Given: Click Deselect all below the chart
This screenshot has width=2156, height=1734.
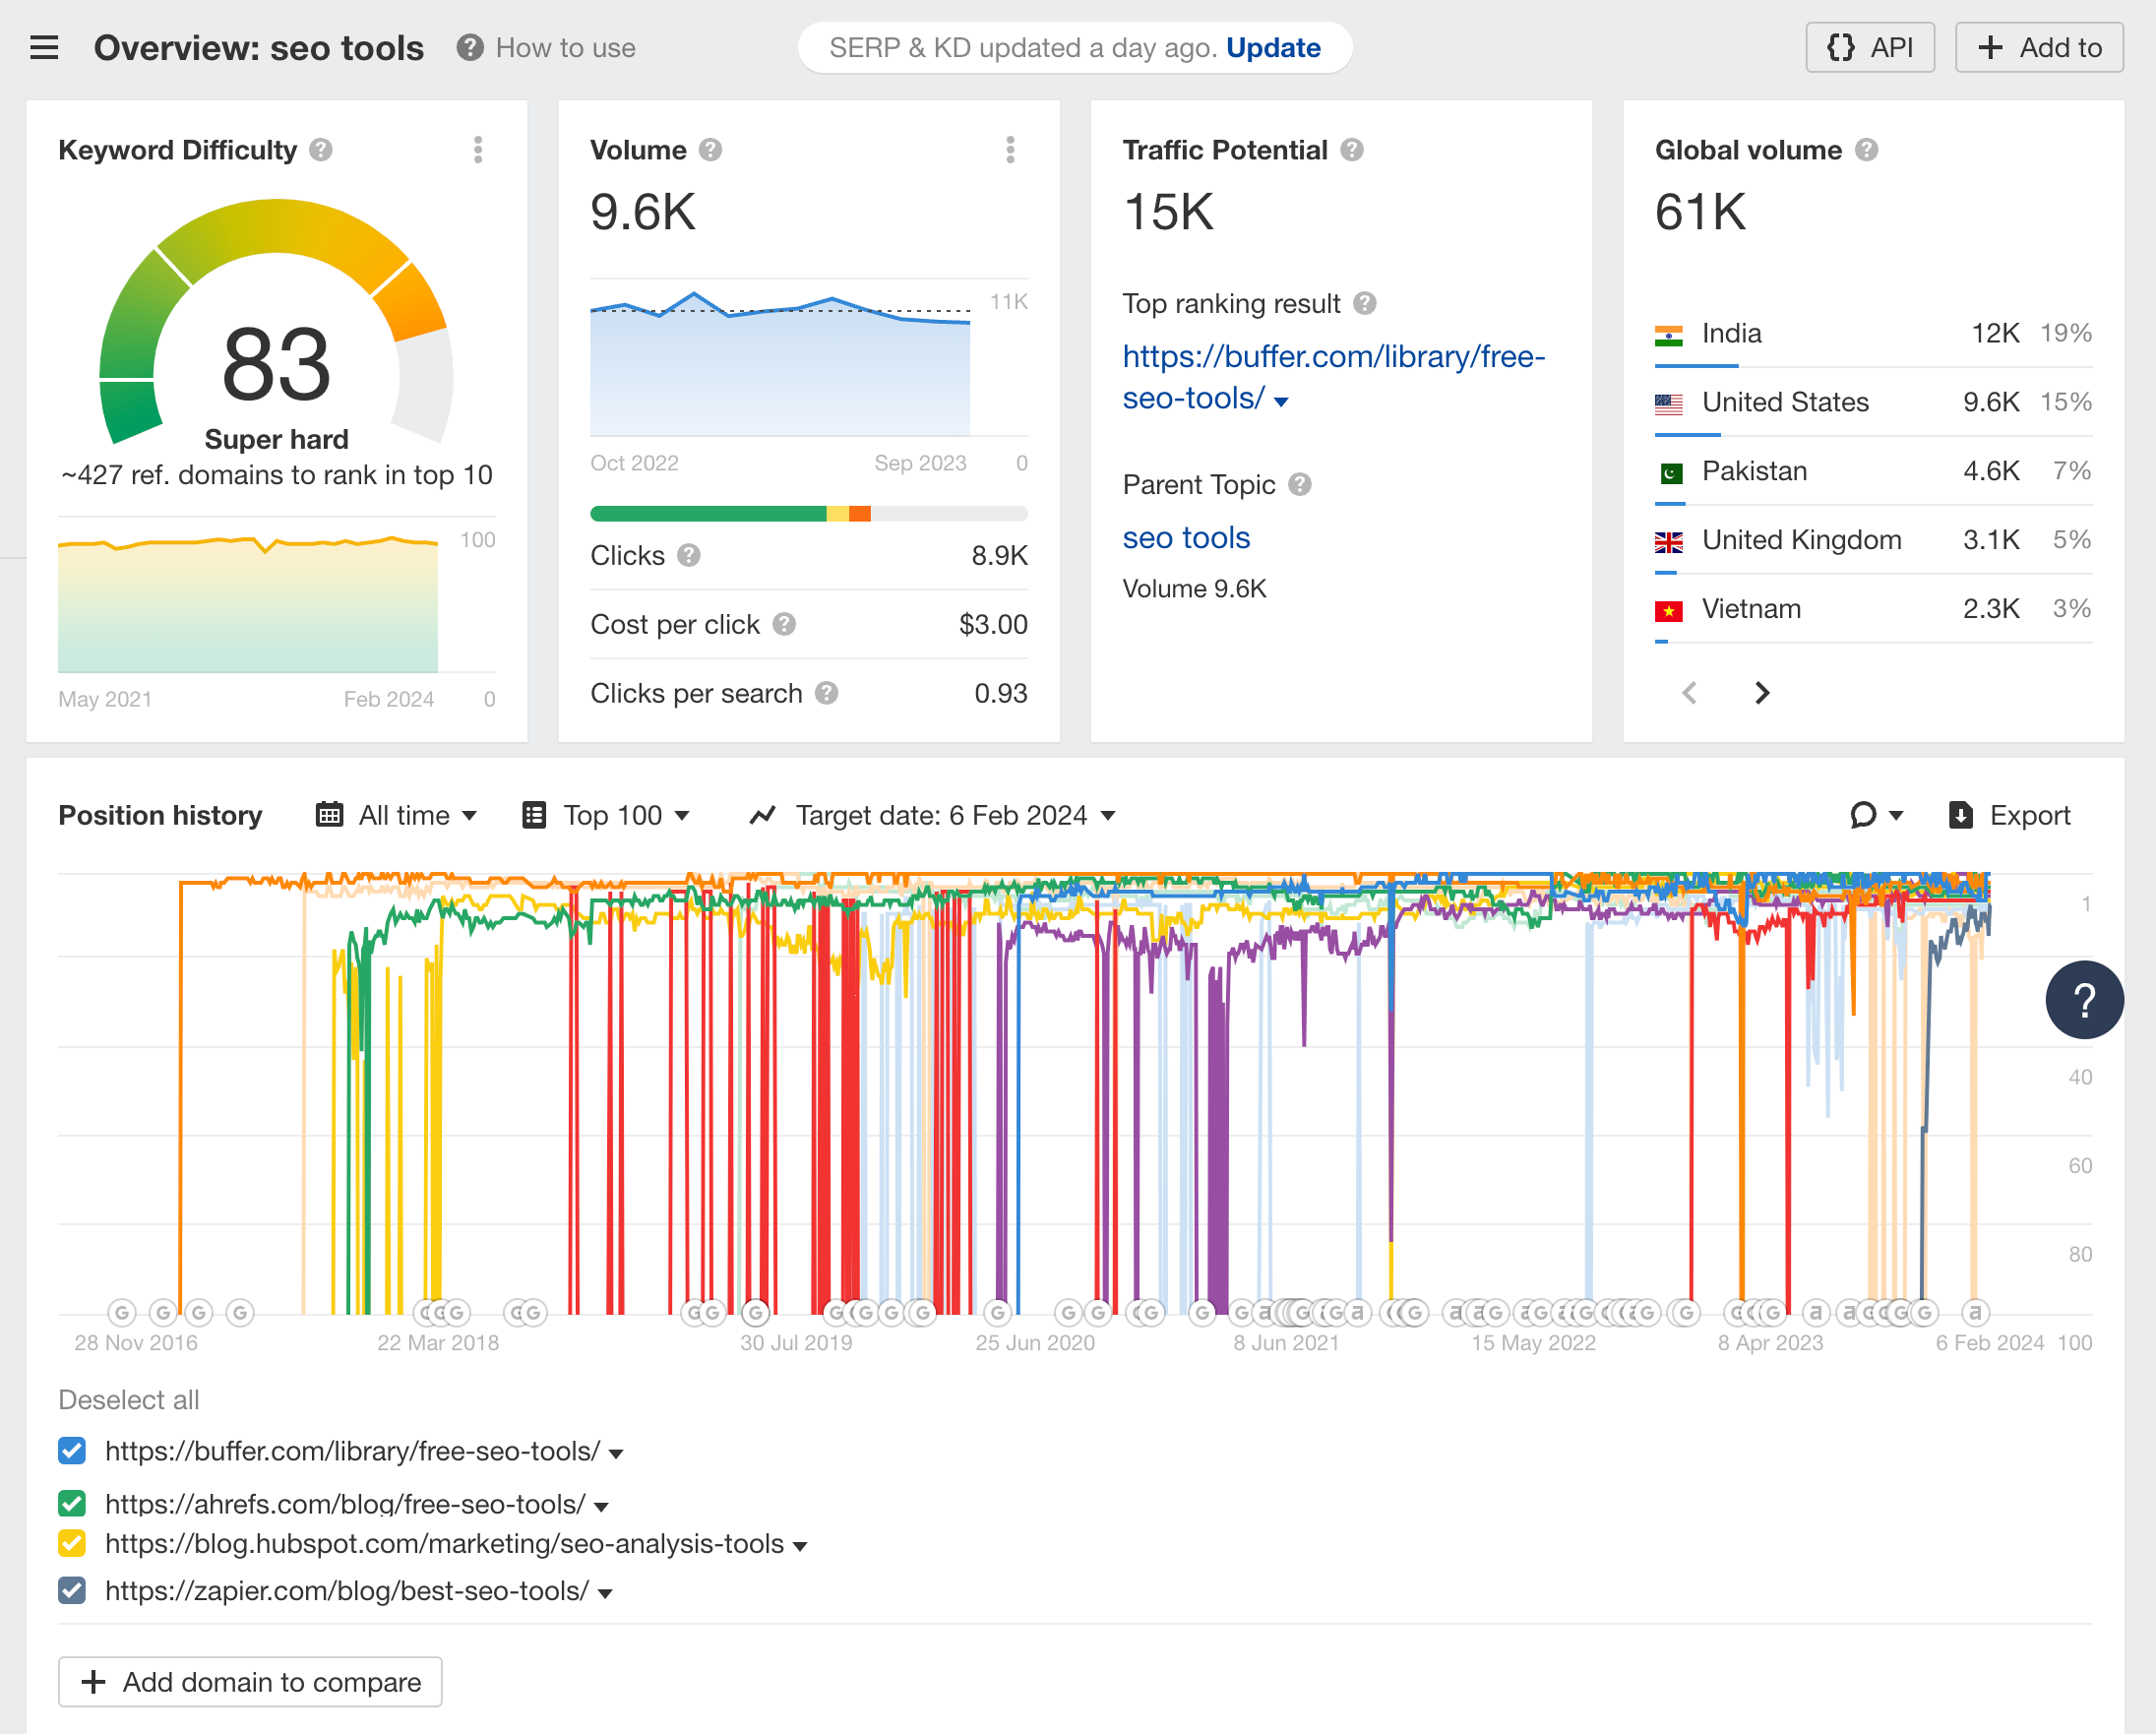Looking at the screenshot, I should tap(128, 1400).
